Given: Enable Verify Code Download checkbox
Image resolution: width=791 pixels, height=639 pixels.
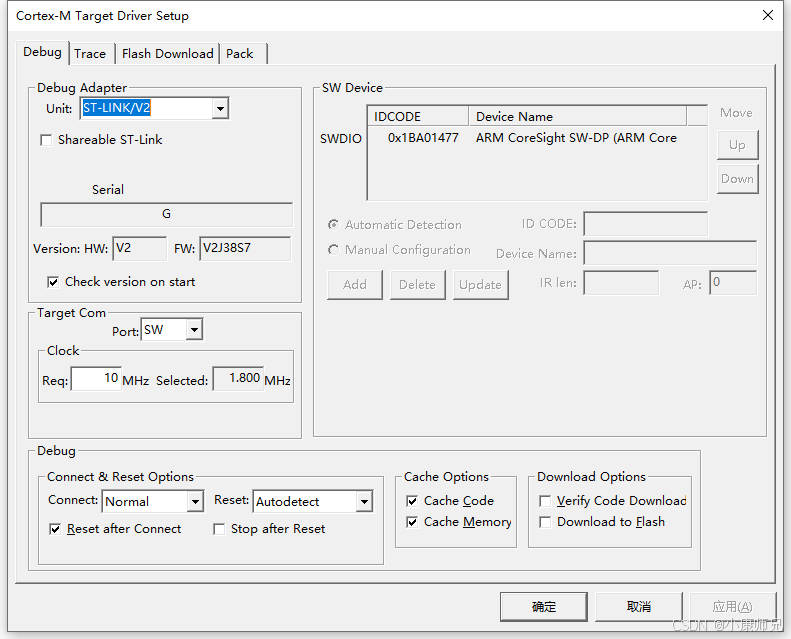Looking at the screenshot, I should pyautogui.click(x=545, y=501).
